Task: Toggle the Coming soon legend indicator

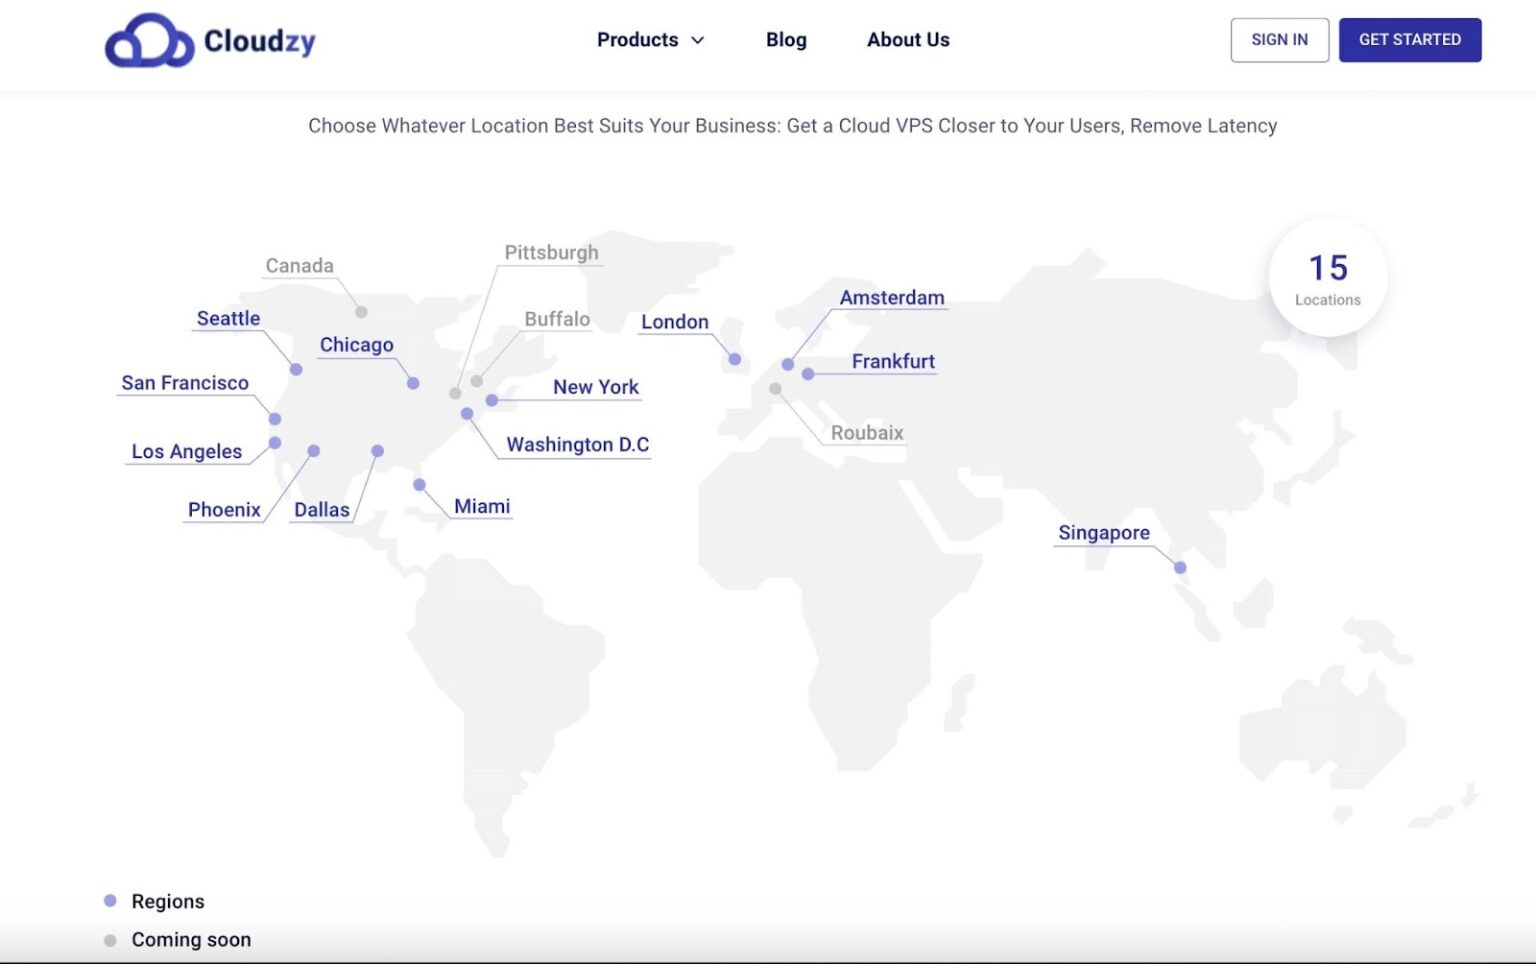Action: click(110, 939)
